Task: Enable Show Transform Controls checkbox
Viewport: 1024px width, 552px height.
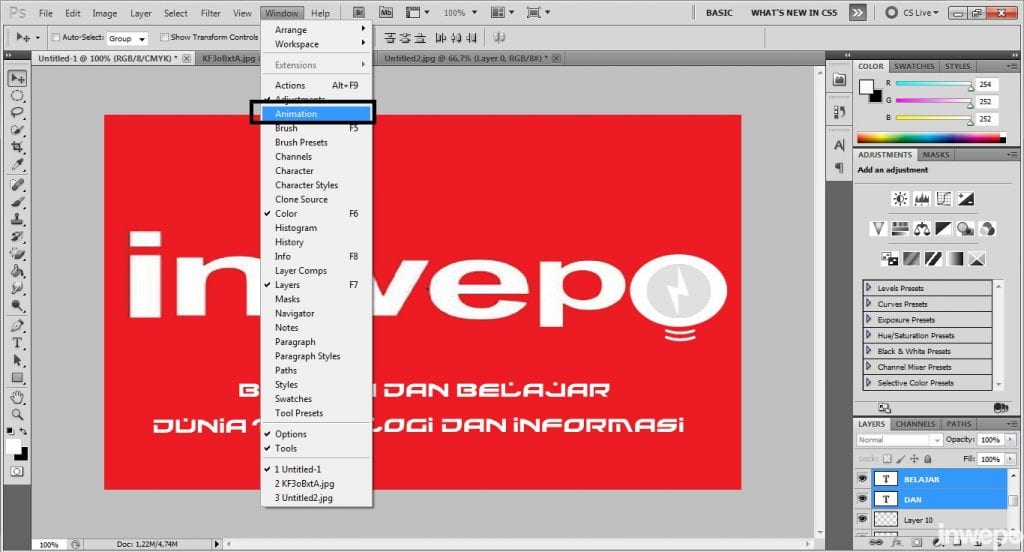Action: 165,37
